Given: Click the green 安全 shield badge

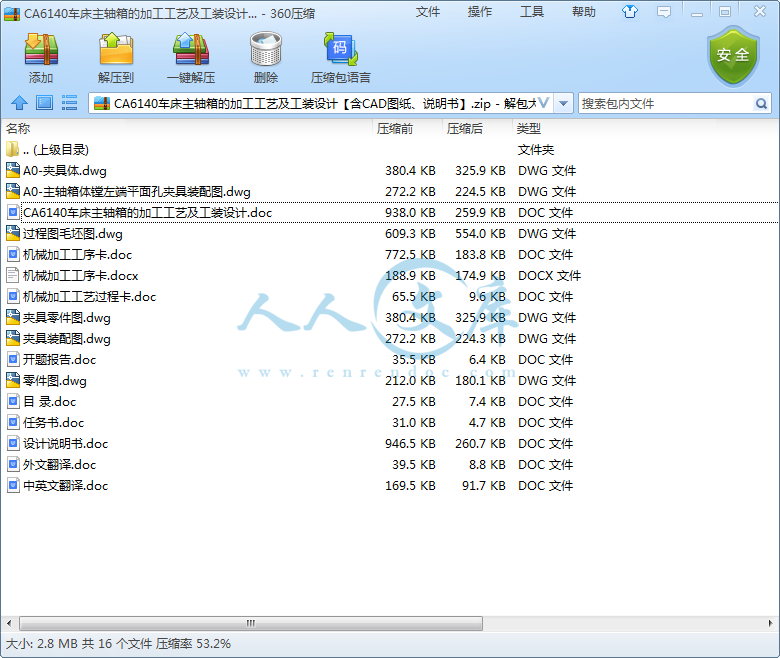Looking at the screenshot, I should (733, 56).
